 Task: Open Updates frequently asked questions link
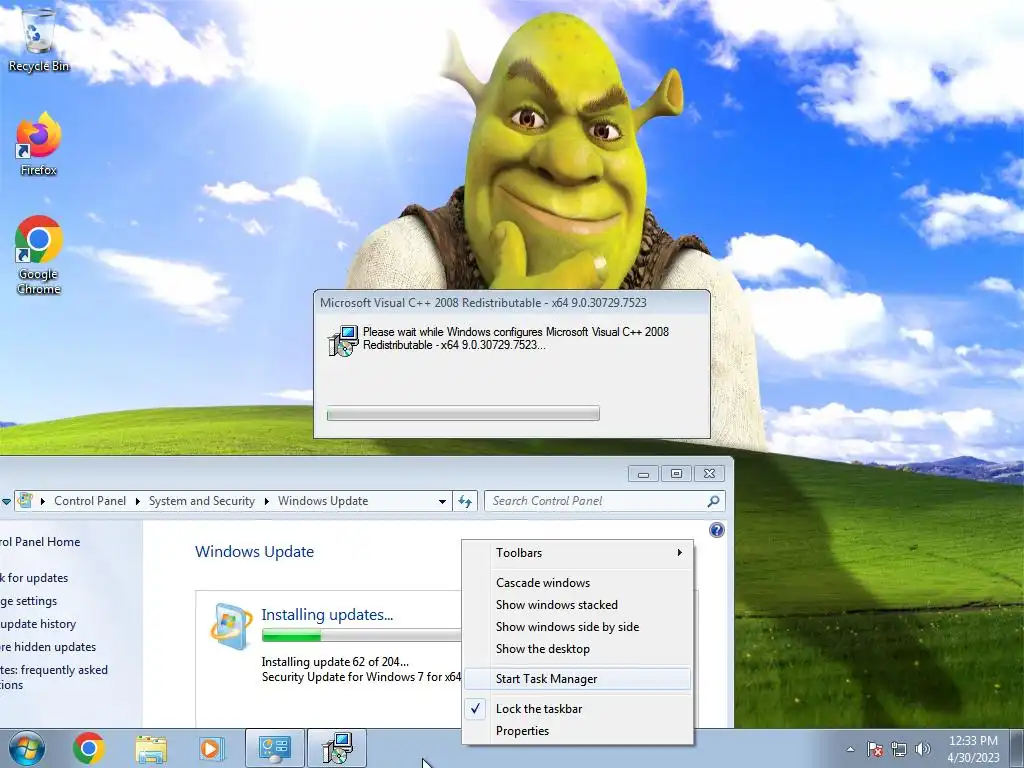pos(54,677)
